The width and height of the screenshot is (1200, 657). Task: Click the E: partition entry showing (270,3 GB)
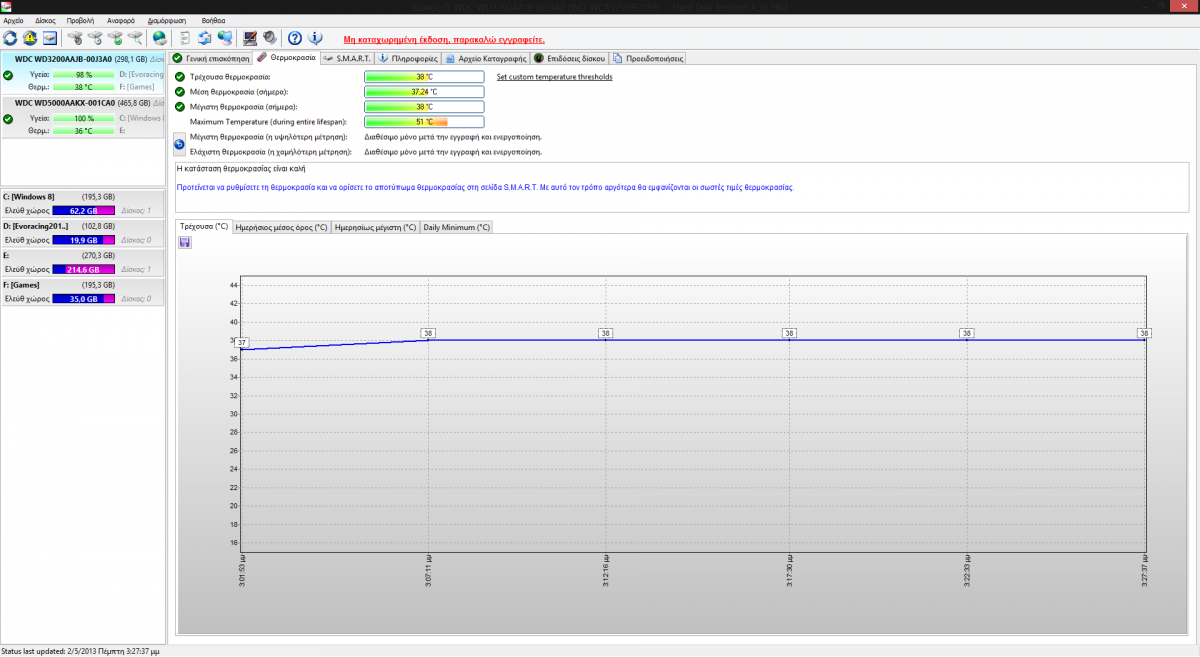(x=83, y=262)
